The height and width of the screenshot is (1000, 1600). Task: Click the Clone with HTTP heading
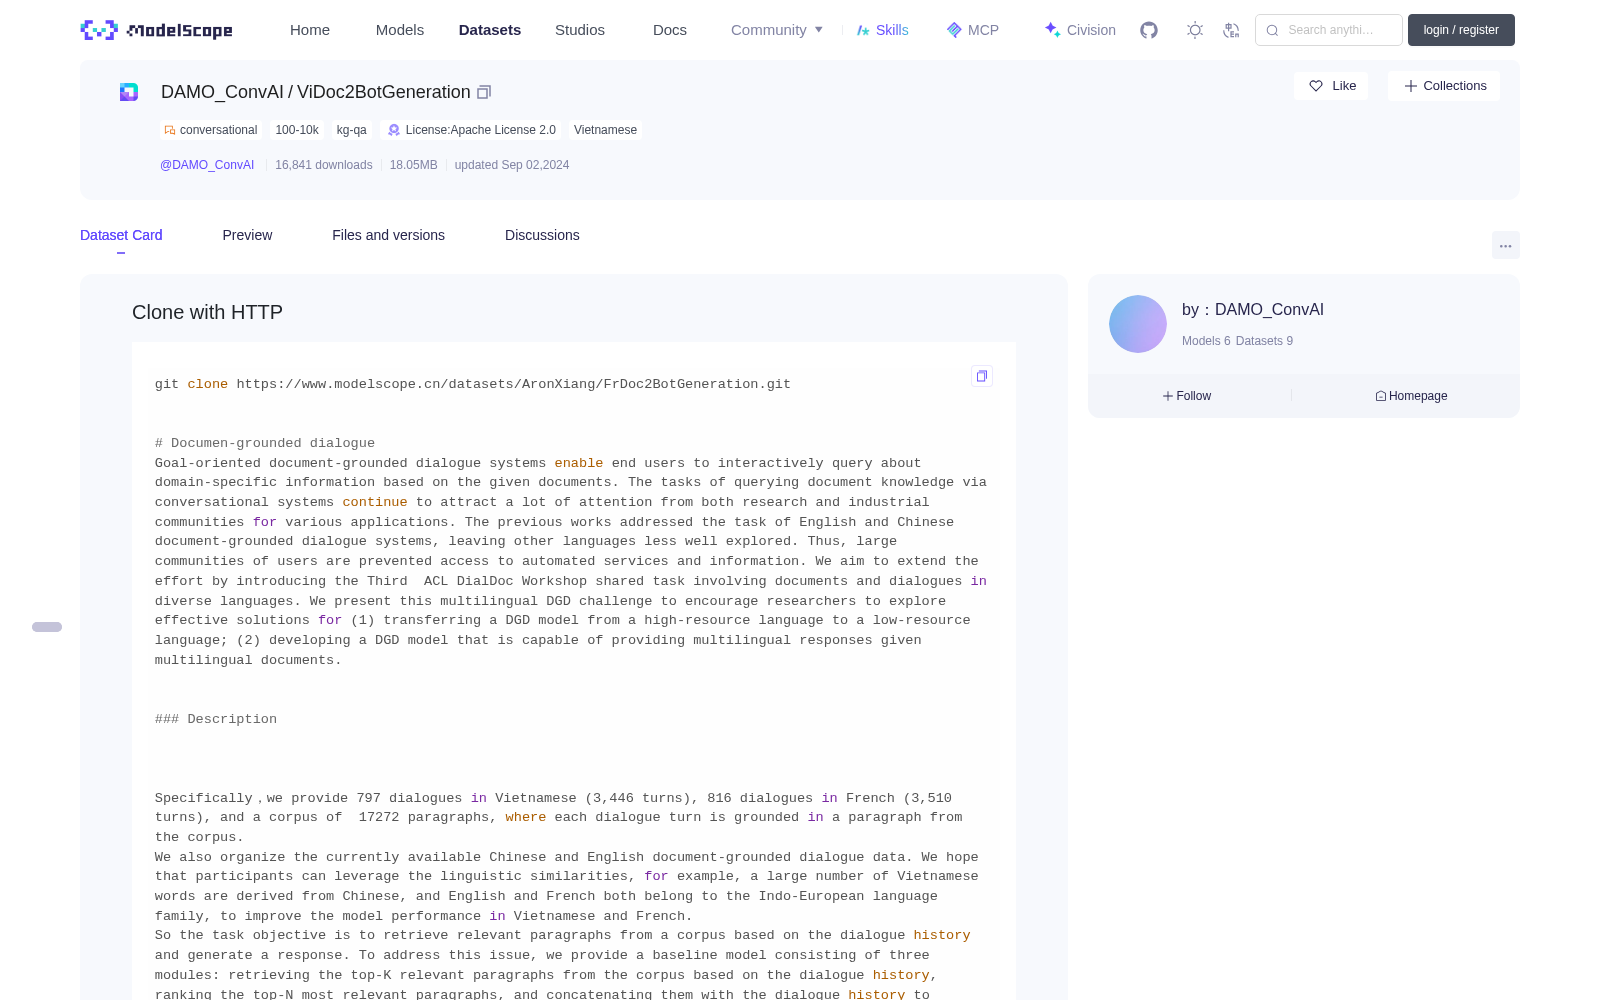[x=207, y=312]
